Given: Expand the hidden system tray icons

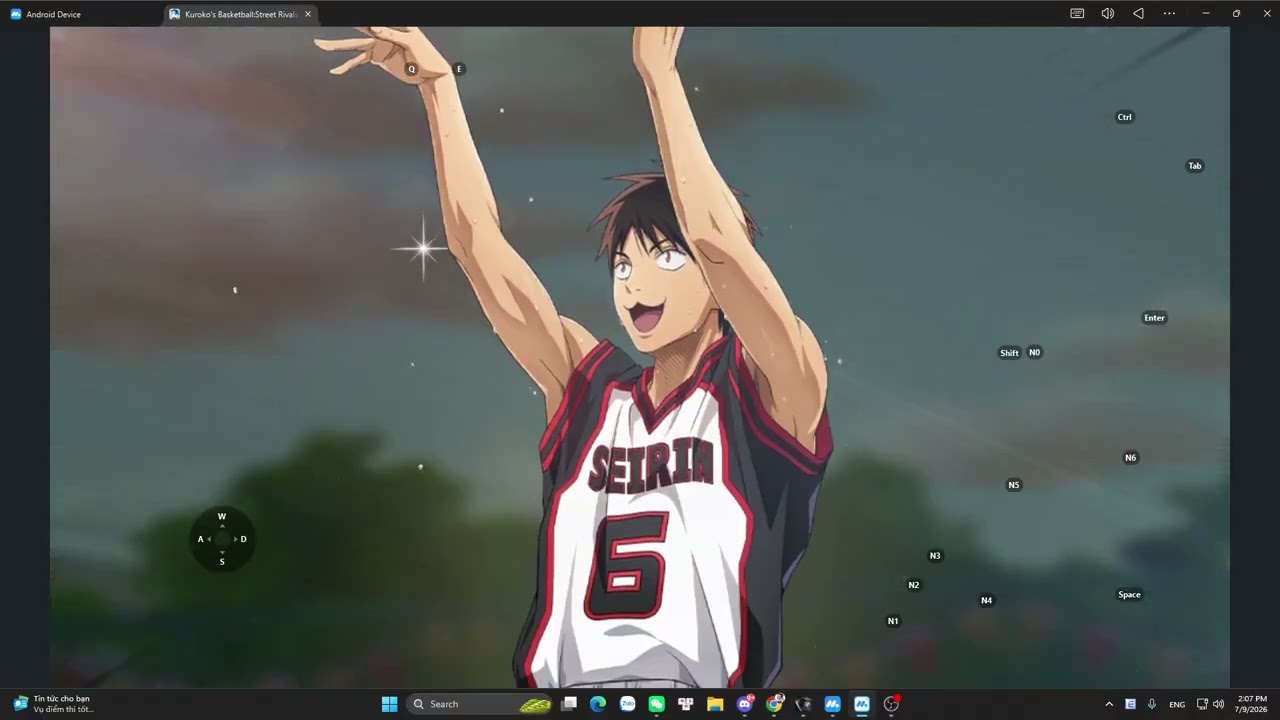Looking at the screenshot, I should 1109,704.
